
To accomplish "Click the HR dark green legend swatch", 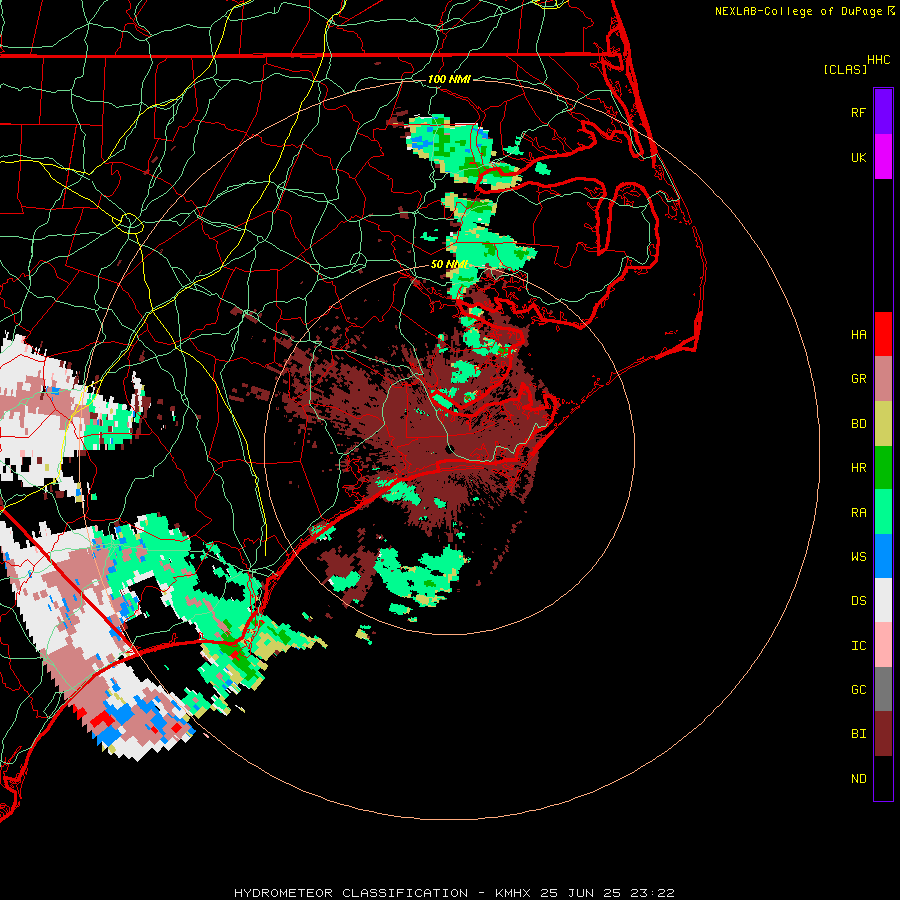I will 883,468.
